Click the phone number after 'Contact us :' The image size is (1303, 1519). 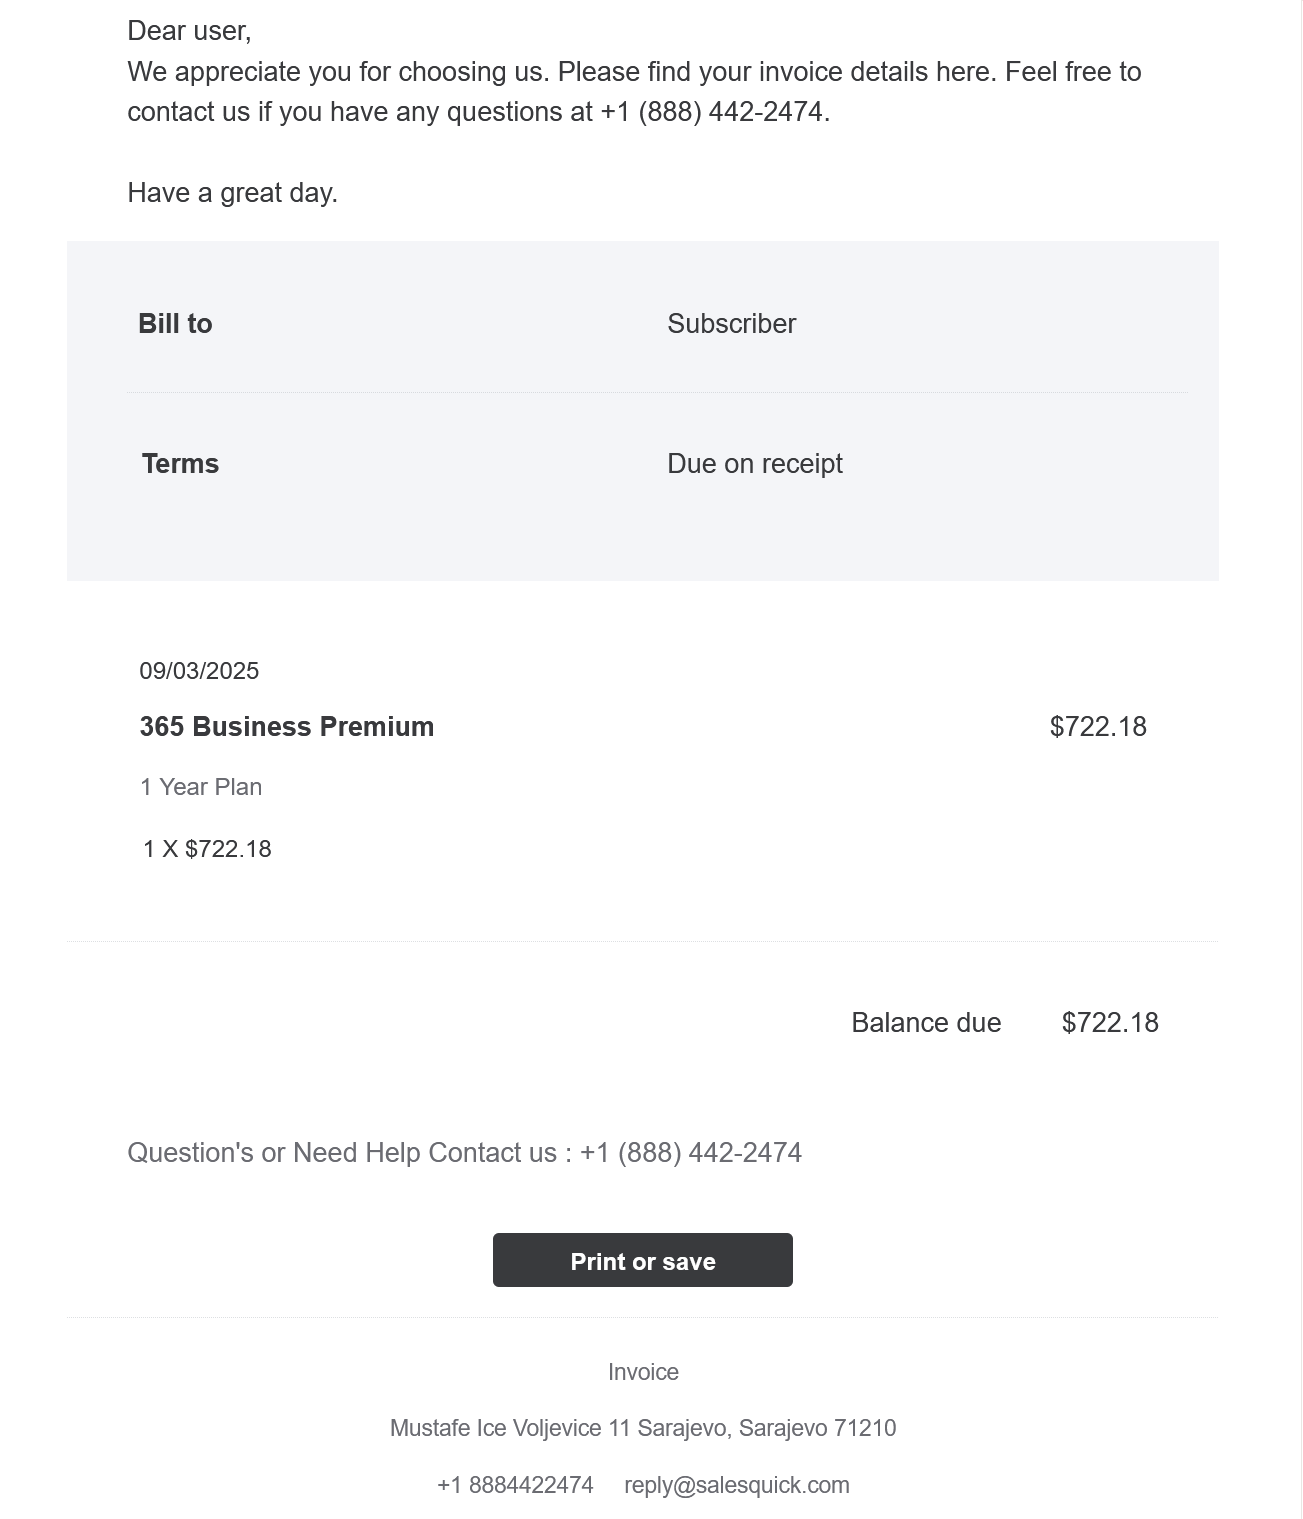coord(690,1153)
